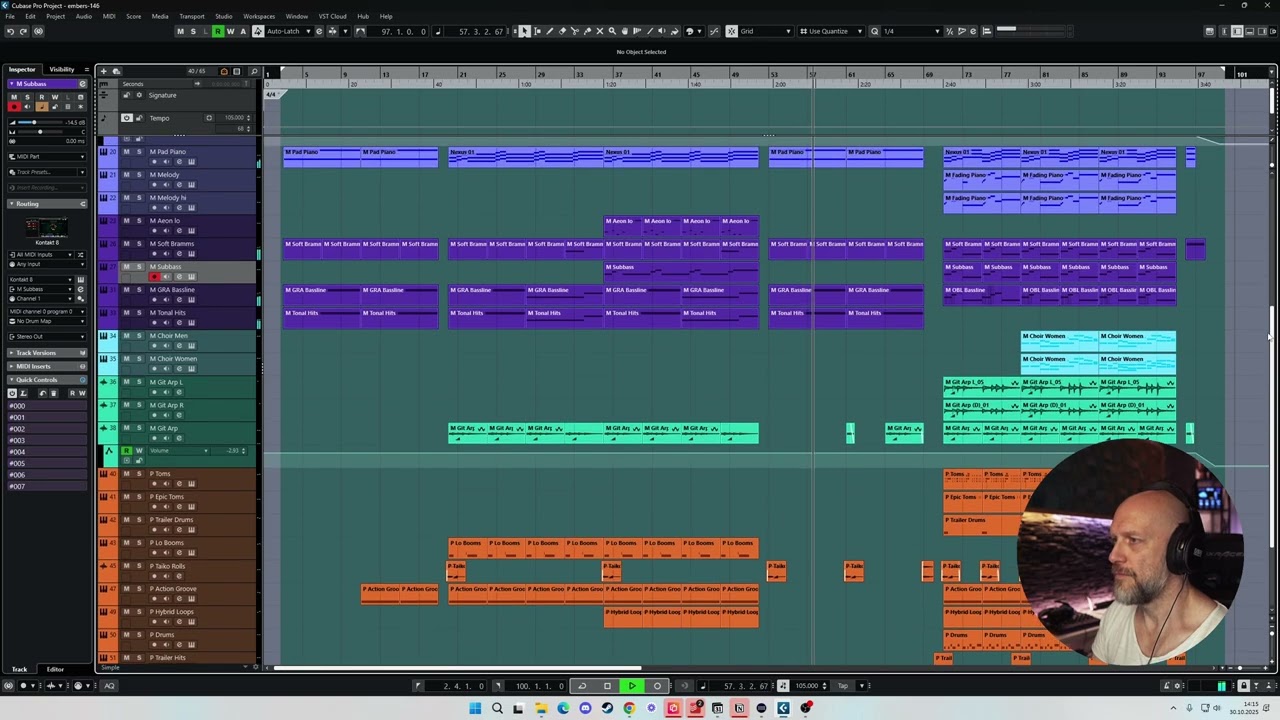Screen dimensions: 1280x720
Task: Open the Channel 1 dropdown in Inspector
Action: click(x=42, y=299)
